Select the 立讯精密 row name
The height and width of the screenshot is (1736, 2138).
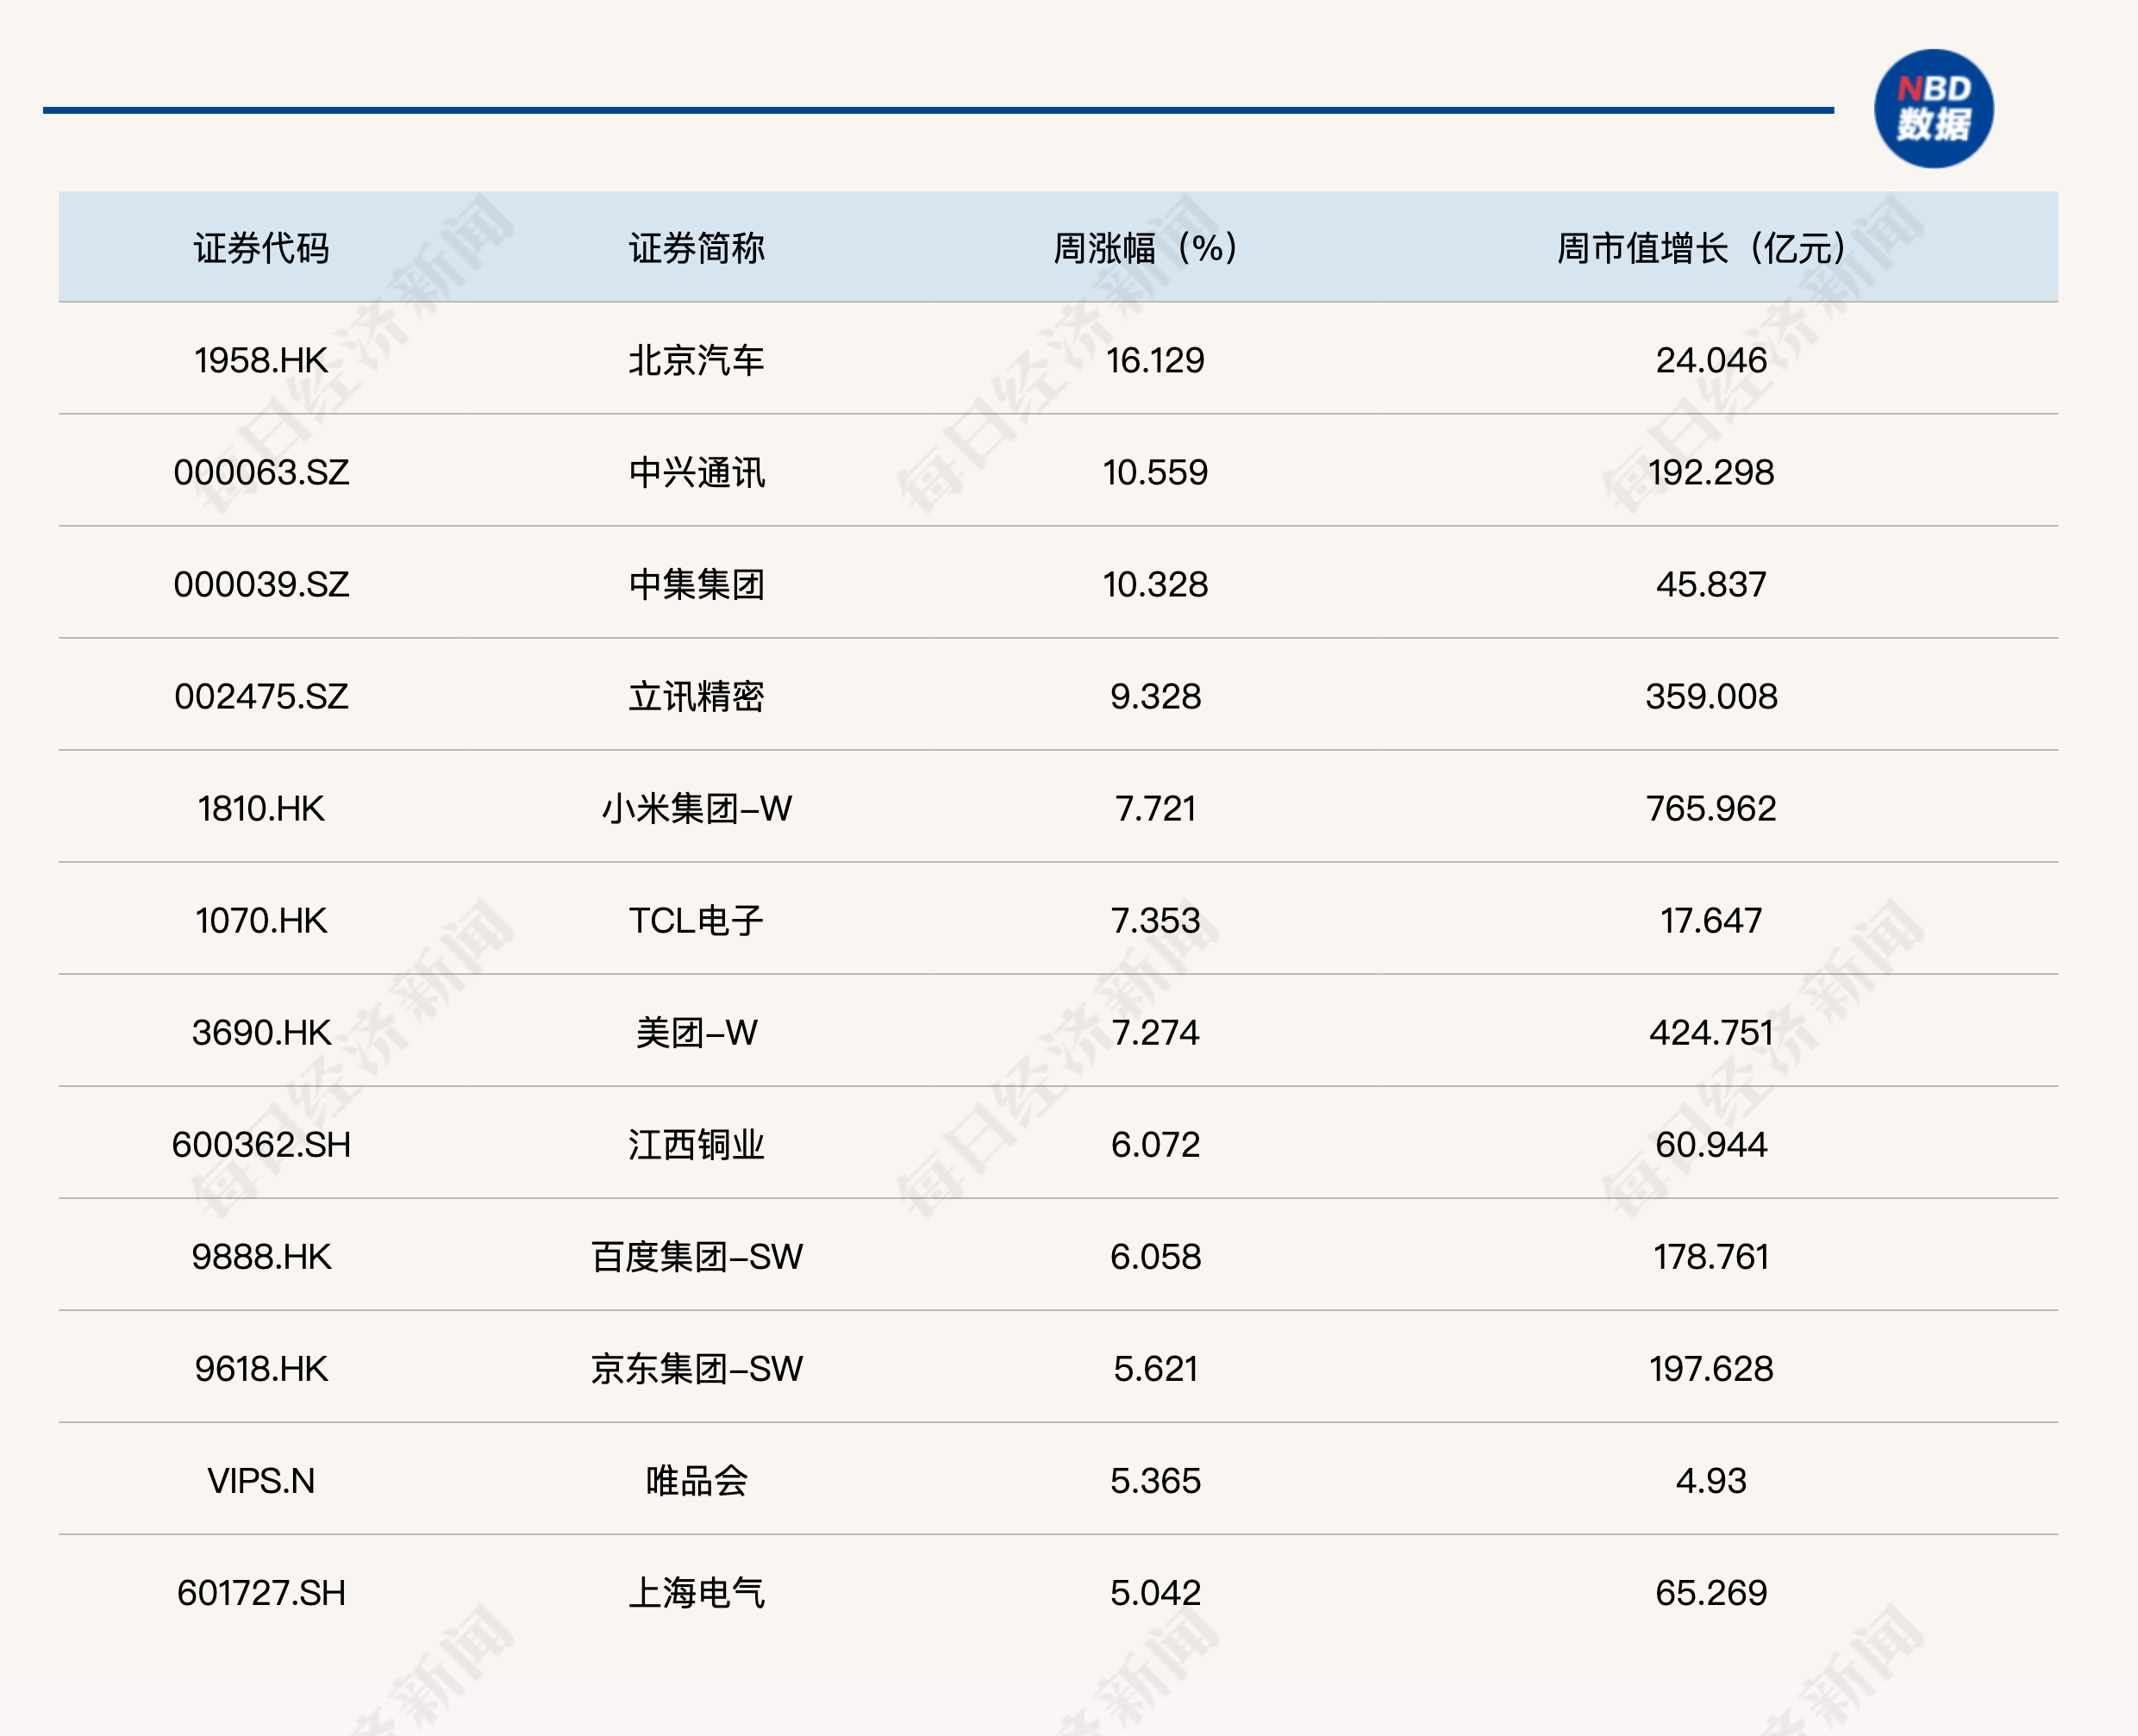tap(696, 696)
